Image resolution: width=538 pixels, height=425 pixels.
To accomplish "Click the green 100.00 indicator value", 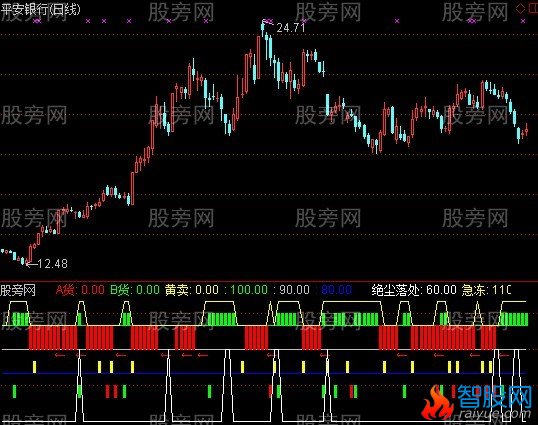I will pos(249,290).
